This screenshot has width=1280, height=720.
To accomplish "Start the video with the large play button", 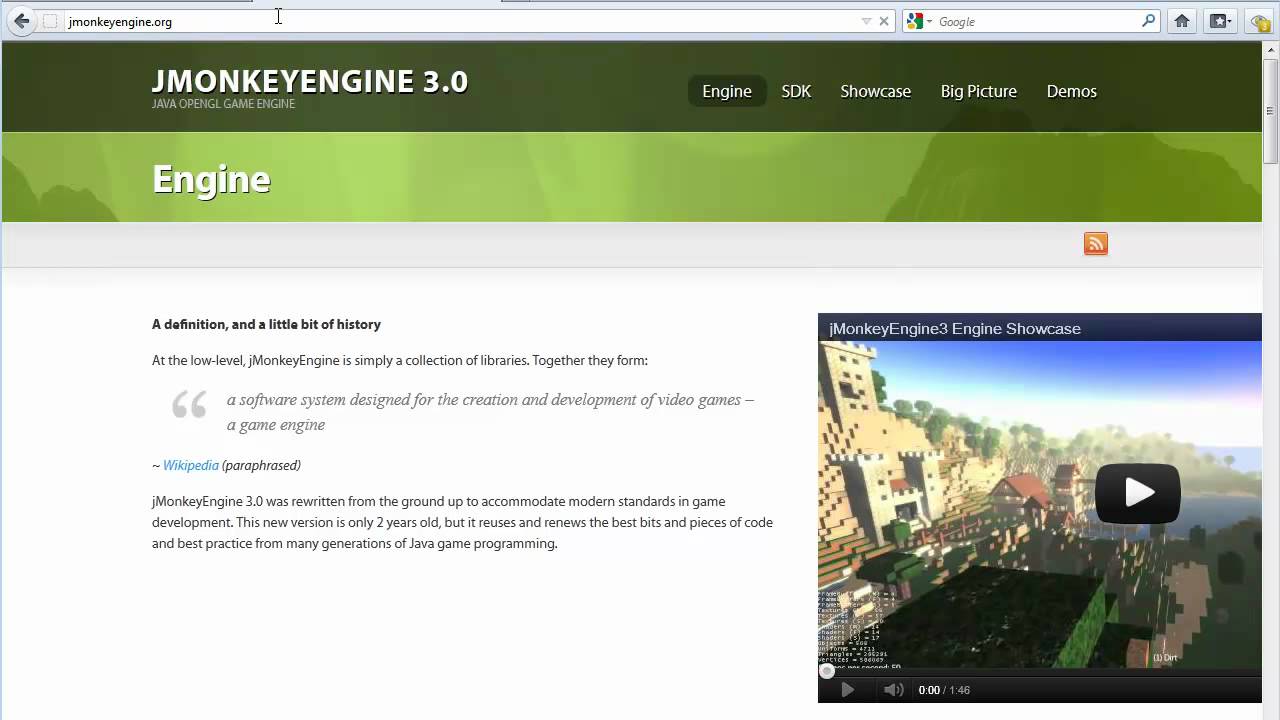I will click(1138, 493).
